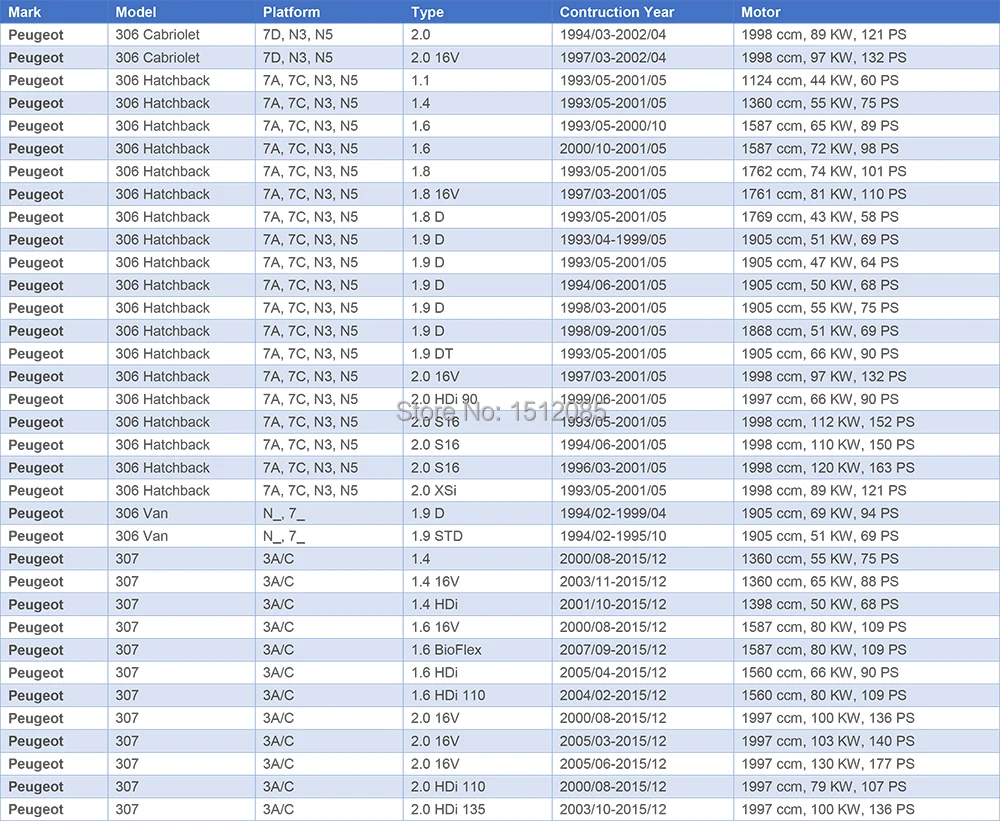Click motor cell "1587 ccm, 72 KW, 98 PS"
The image size is (1000, 821).
tap(867, 149)
